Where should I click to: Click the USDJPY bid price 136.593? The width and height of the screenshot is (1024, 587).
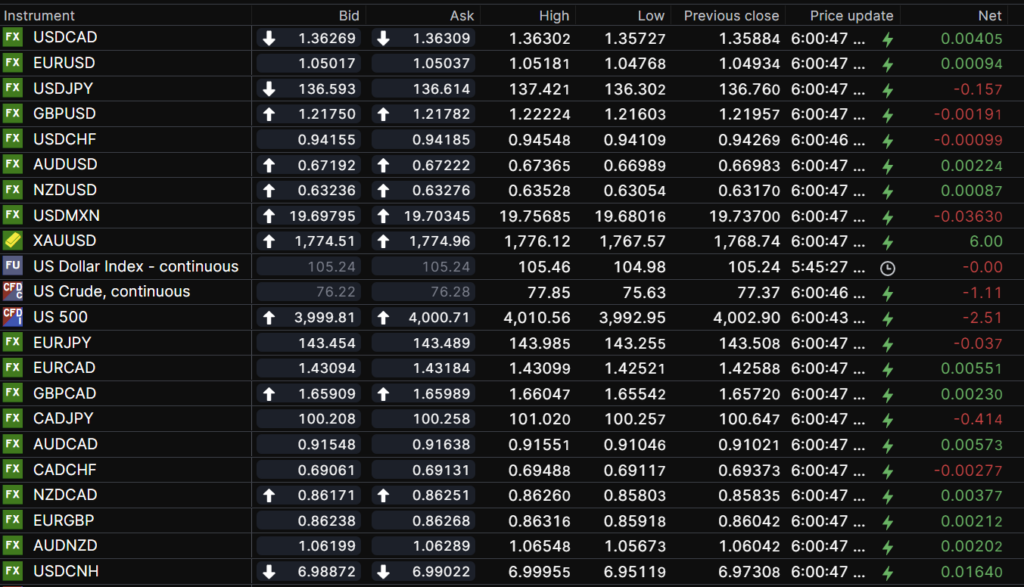pyautogui.click(x=328, y=89)
